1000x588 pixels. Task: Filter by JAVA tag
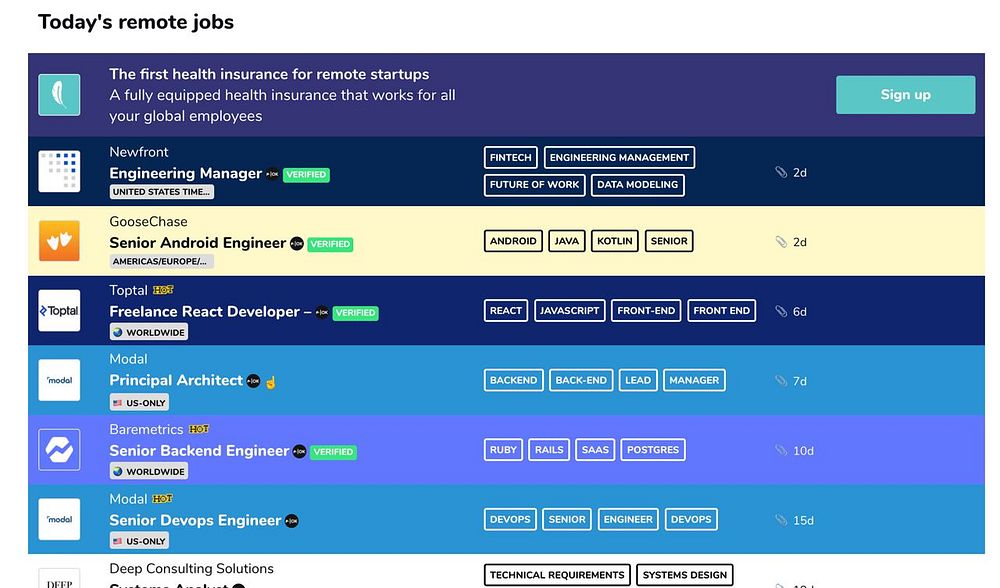tap(566, 241)
